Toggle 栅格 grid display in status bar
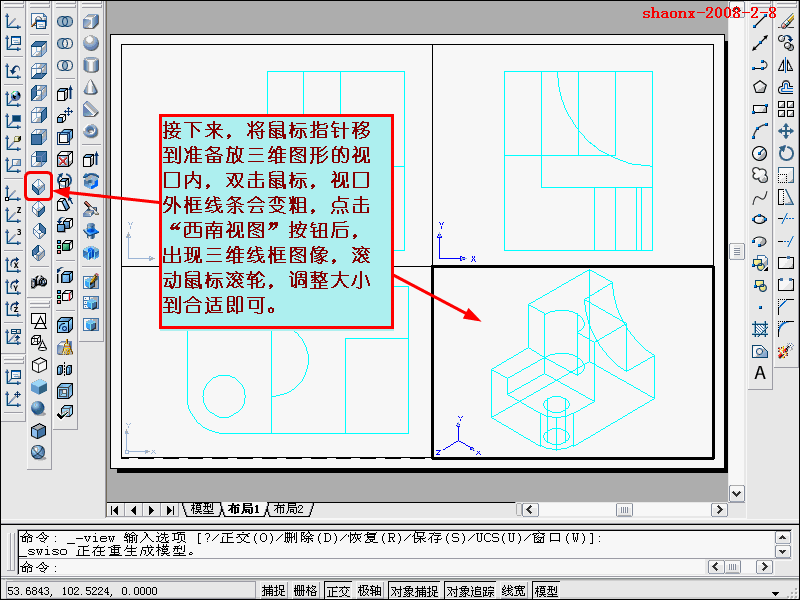The height and width of the screenshot is (600, 800). (305, 591)
